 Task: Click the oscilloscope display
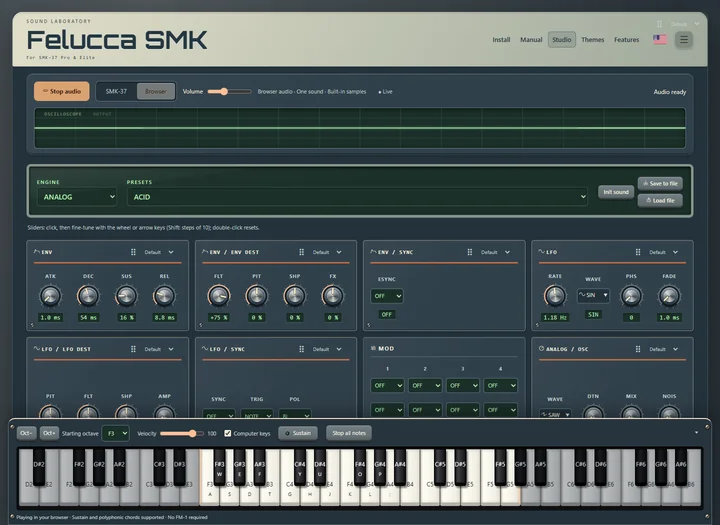click(360, 128)
